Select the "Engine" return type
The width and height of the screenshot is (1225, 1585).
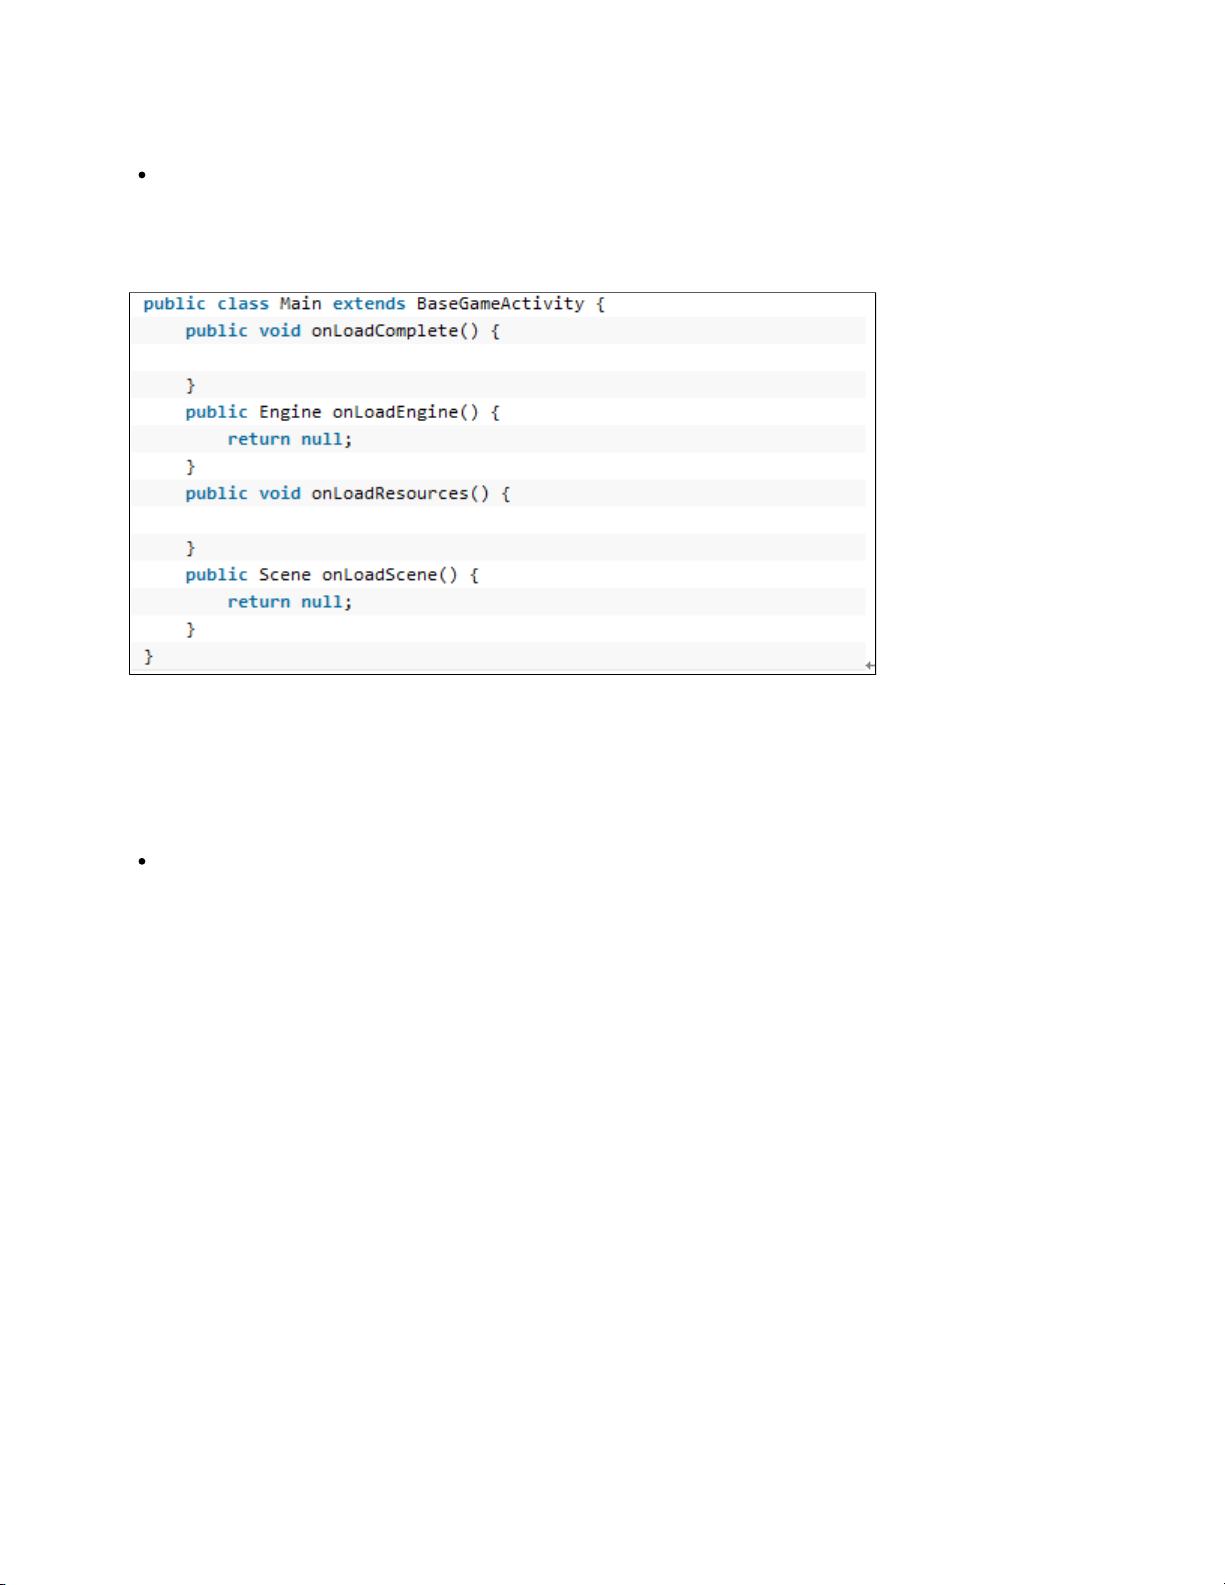tap(290, 412)
